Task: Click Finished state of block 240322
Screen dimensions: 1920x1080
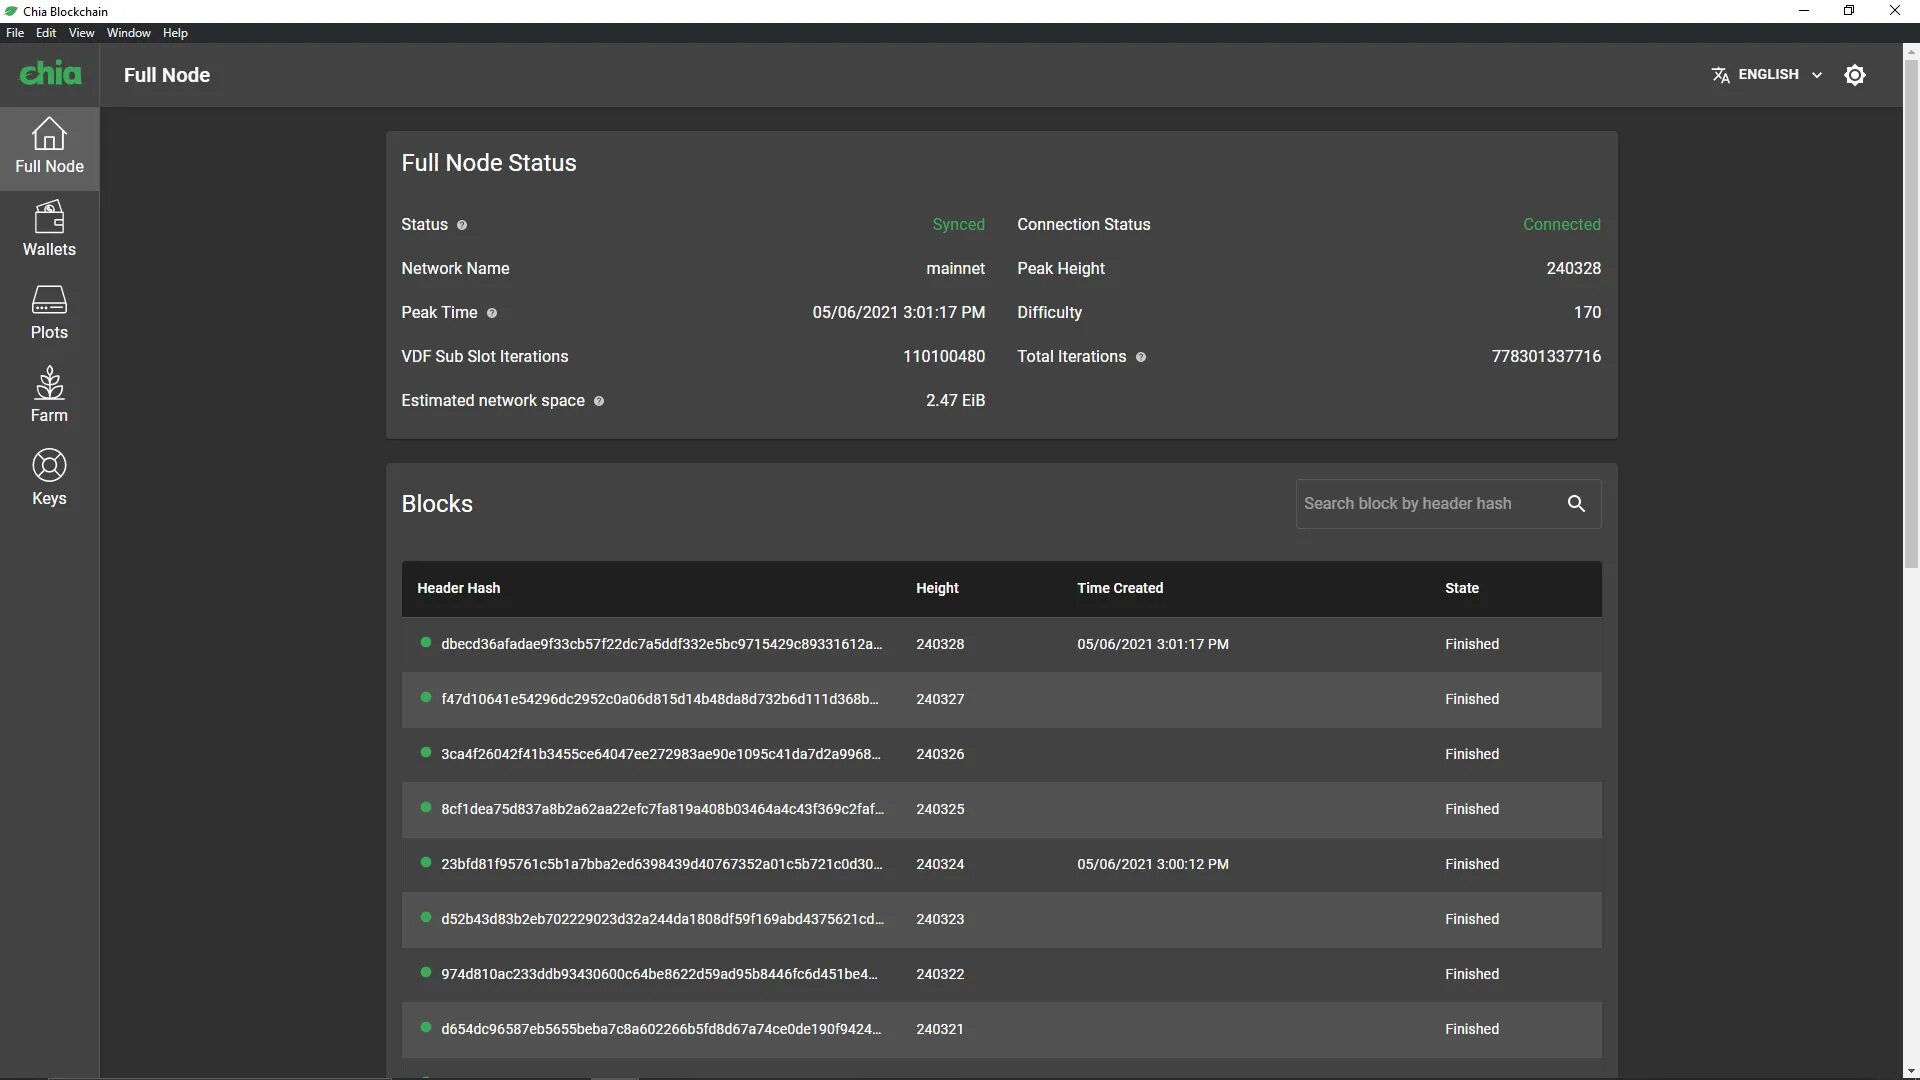Action: coord(1472,974)
